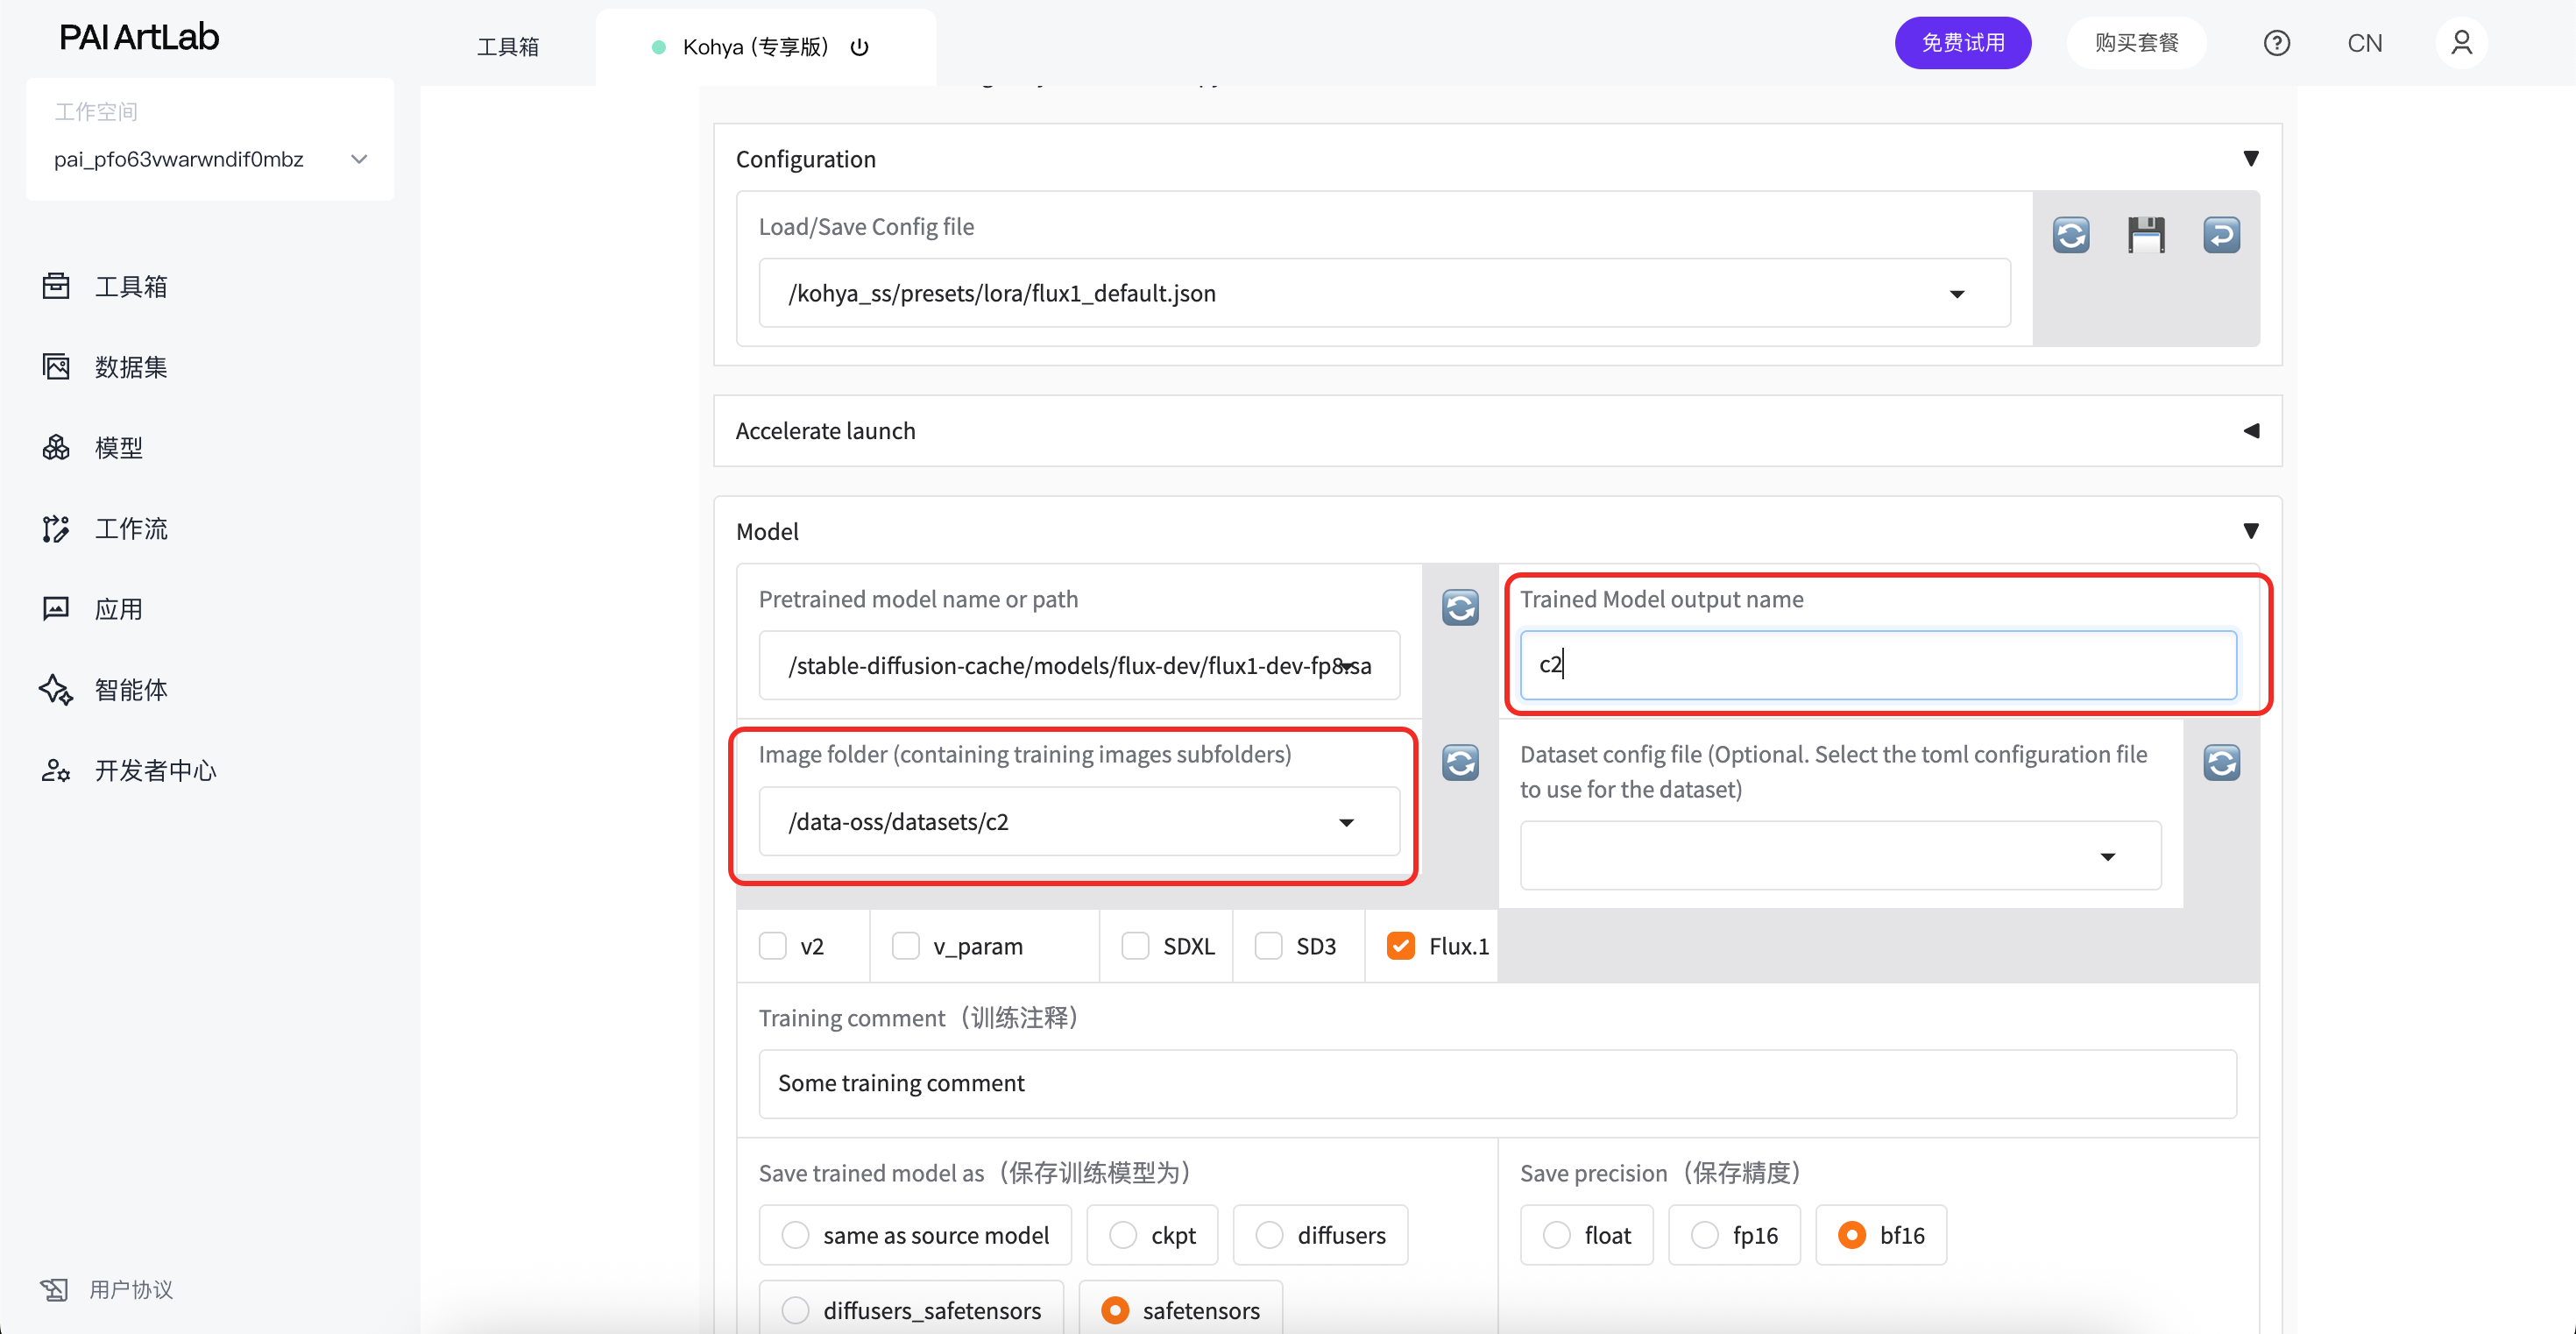This screenshot has width=2576, height=1334.
Task: Open 数据集 in the sidebar
Action: (130, 367)
